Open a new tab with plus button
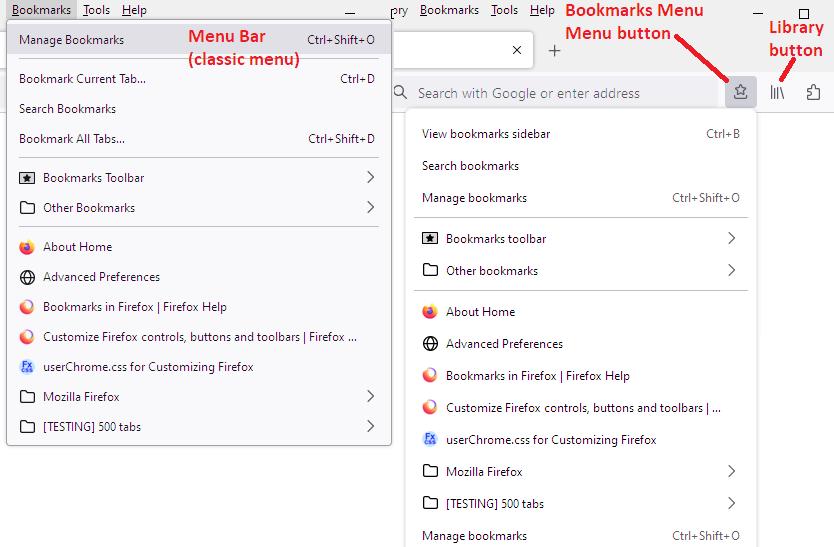The height and width of the screenshot is (547, 834). (555, 50)
